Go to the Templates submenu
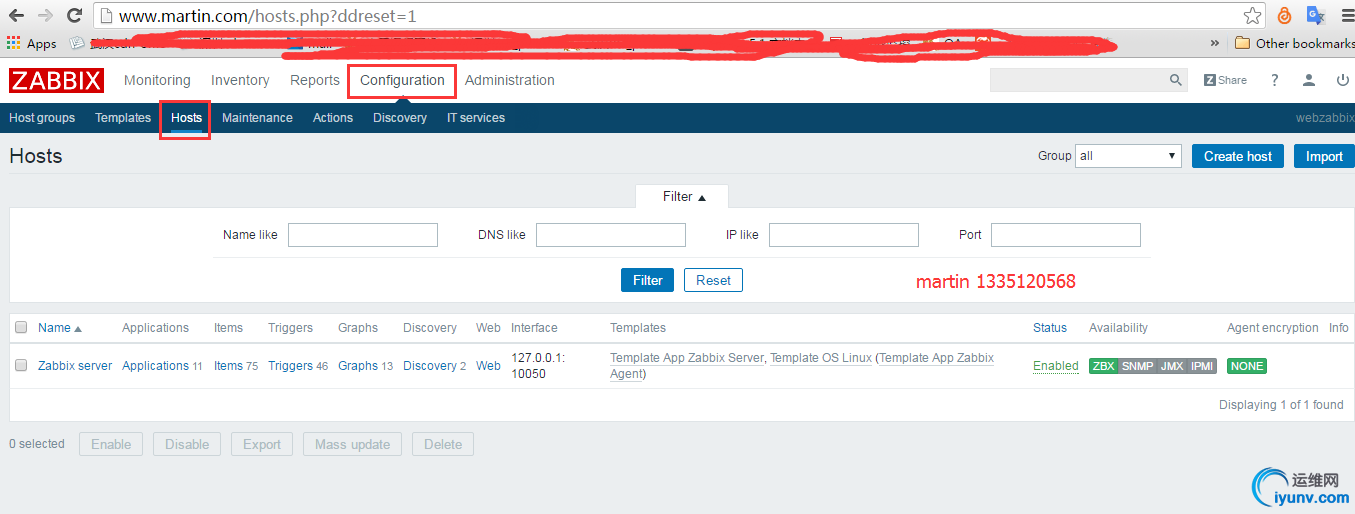The width and height of the screenshot is (1355, 514). 123,118
